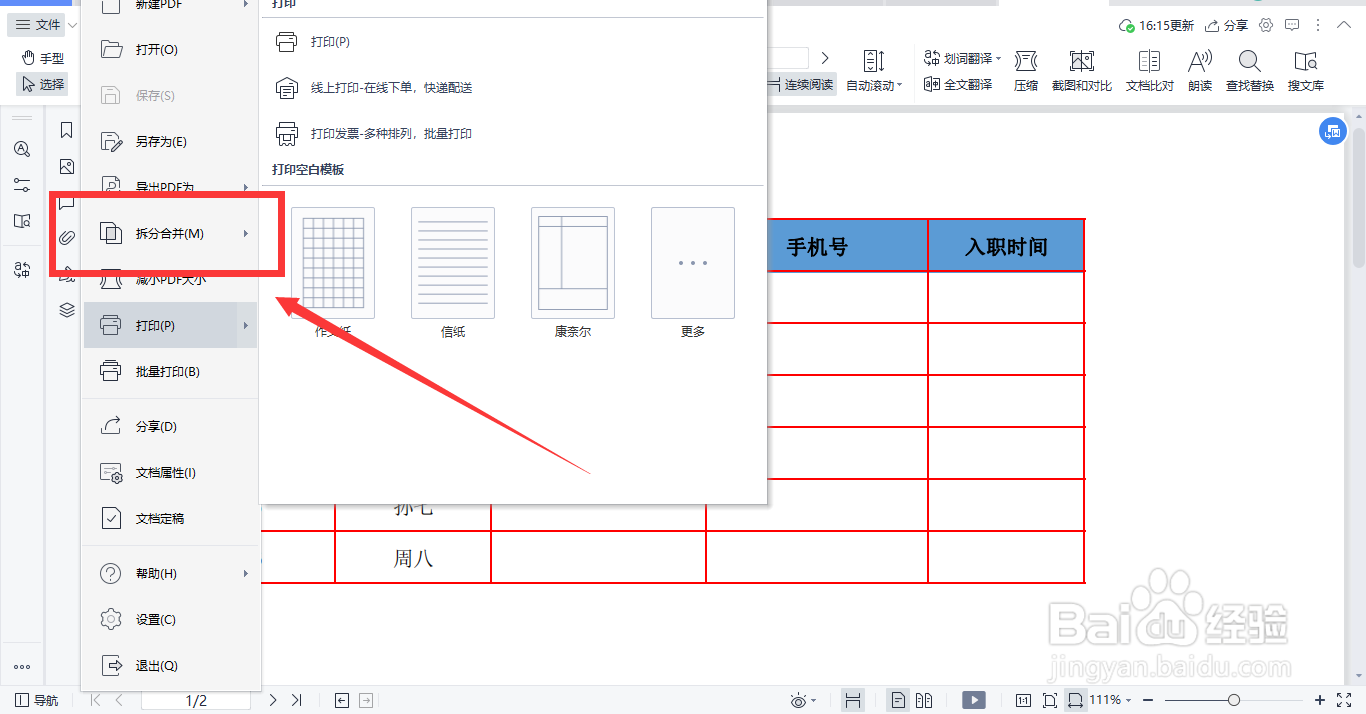
Task: Expand the 文件 menu dropdown arrow
Action: click(x=73, y=26)
